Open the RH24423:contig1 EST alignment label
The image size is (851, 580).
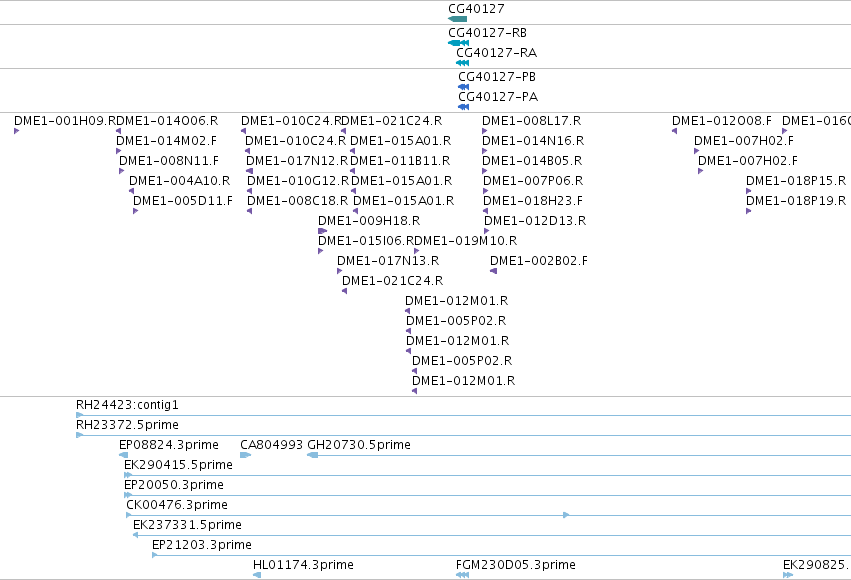click(128, 405)
